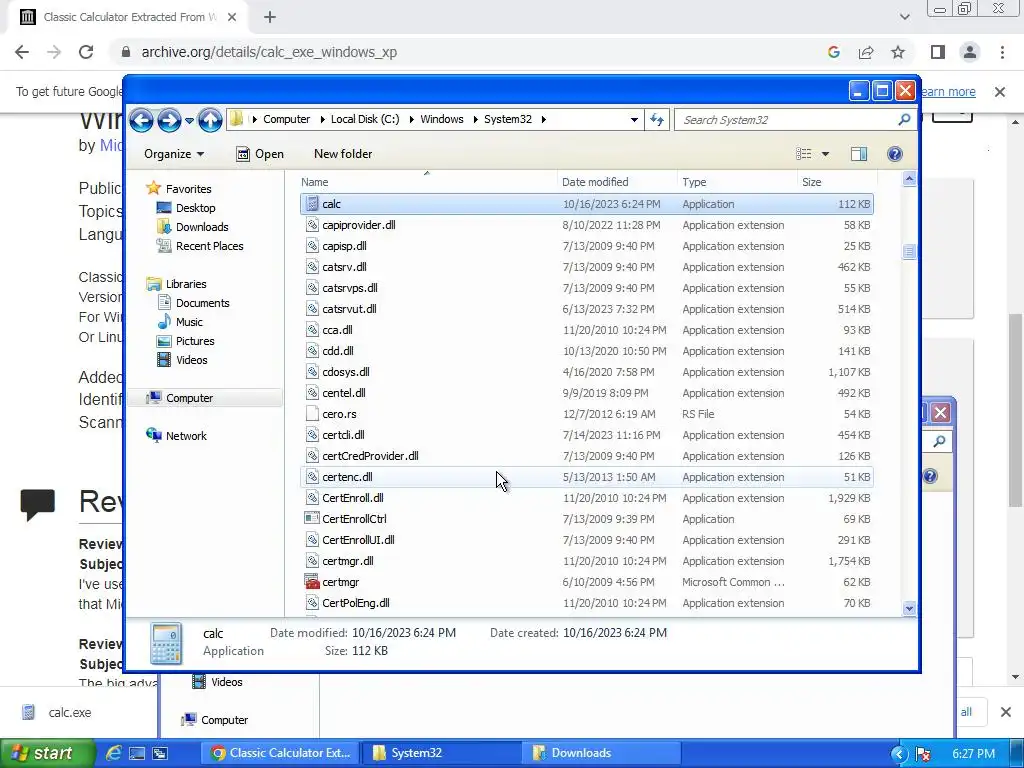Open the view options dropdown arrow
This screenshot has height=768, width=1024.
click(825, 154)
